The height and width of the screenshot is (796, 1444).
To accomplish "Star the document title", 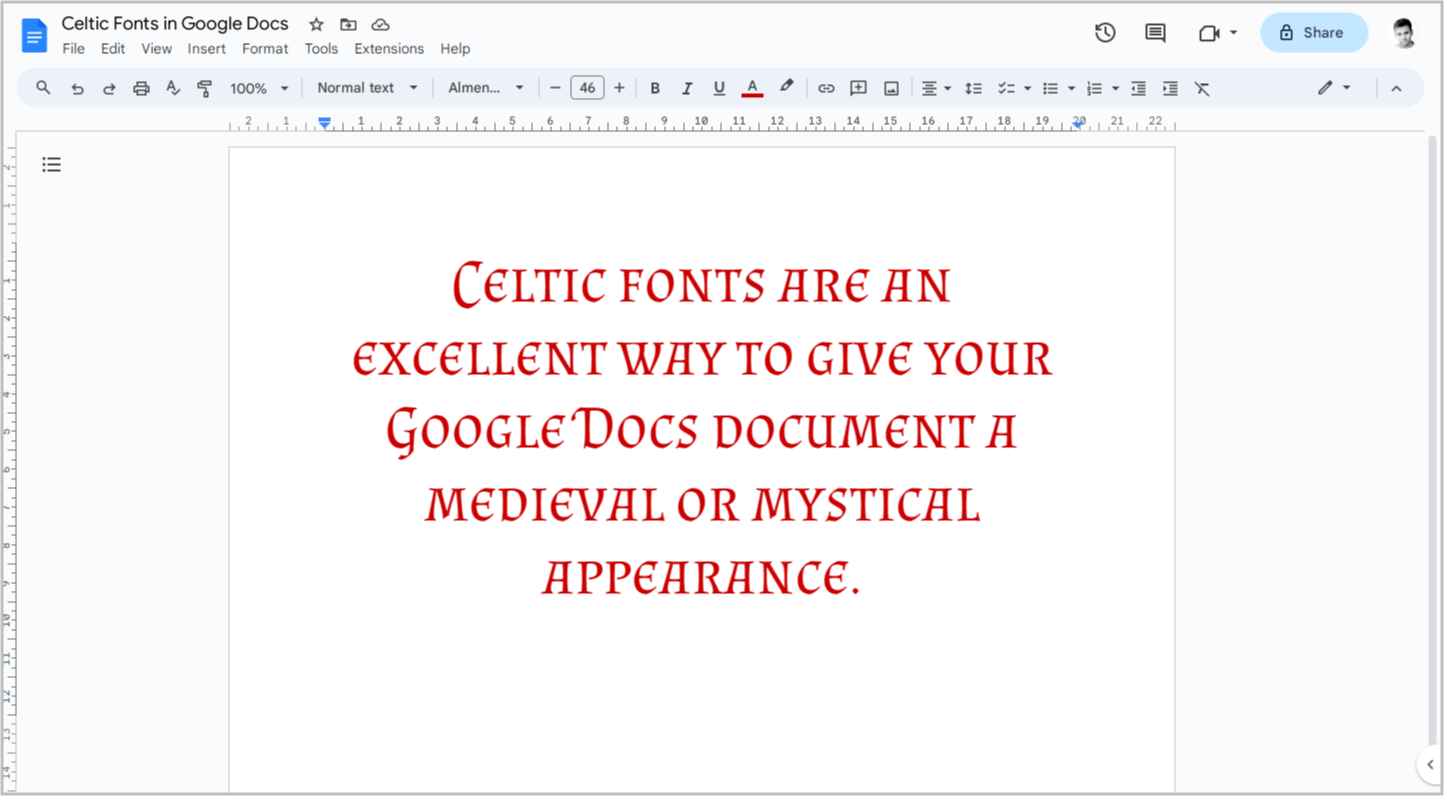I will point(316,24).
